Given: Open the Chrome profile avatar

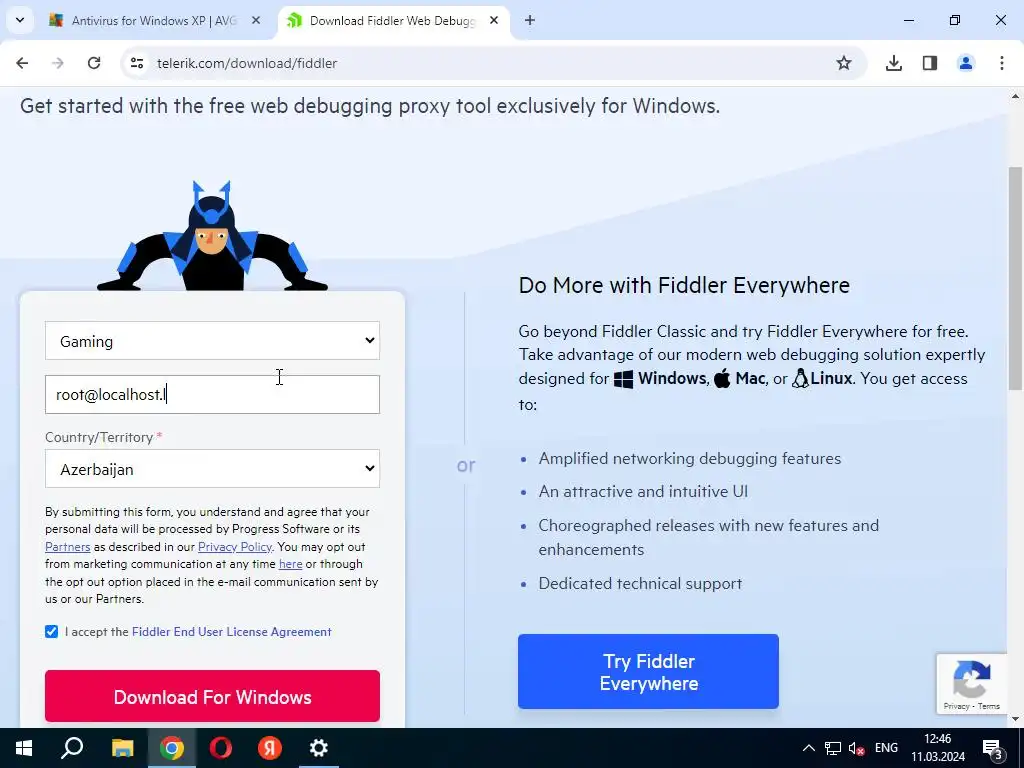Looking at the screenshot, I should point(965,63).
